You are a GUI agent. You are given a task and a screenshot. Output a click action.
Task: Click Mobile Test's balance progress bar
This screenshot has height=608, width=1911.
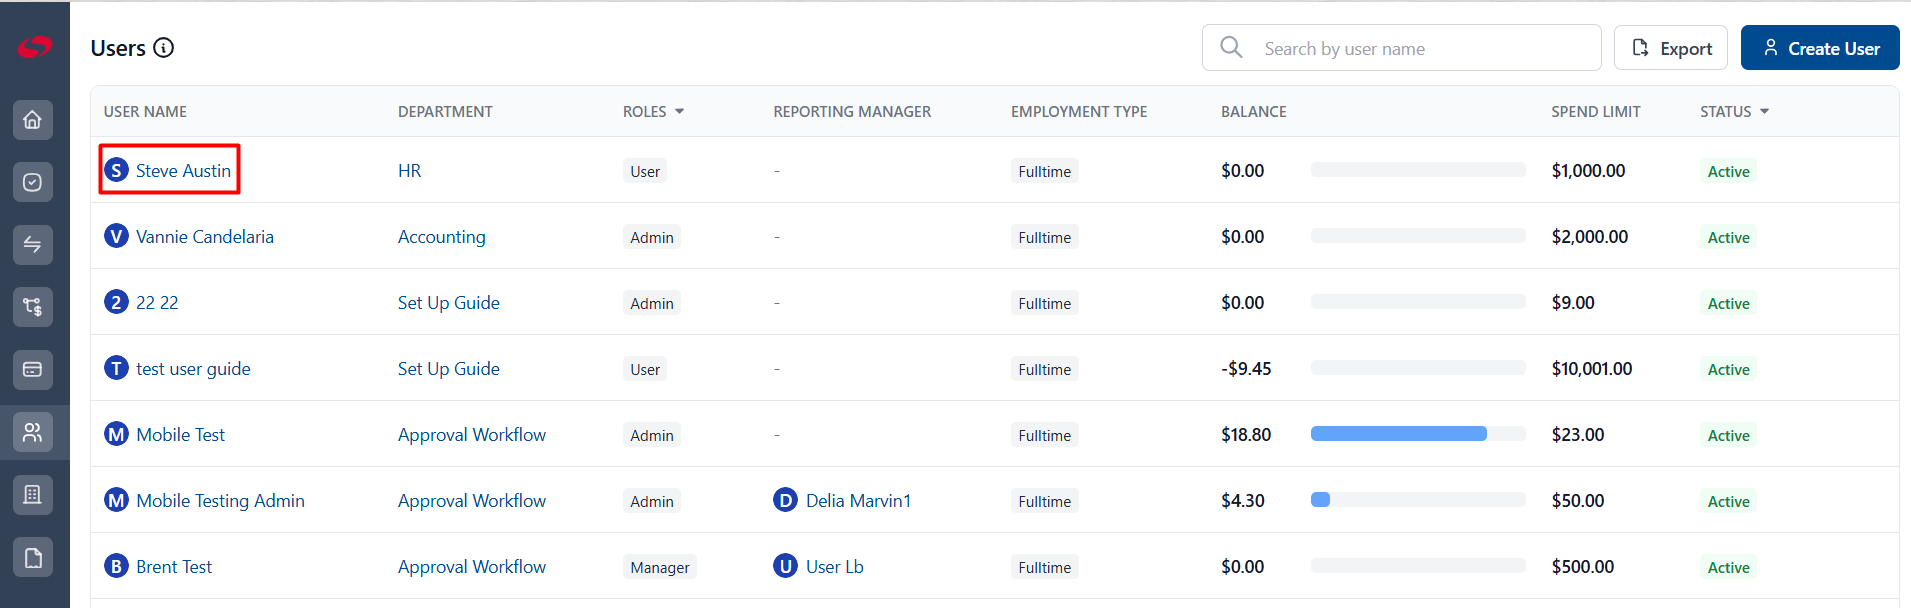click(x=1418, y=434)
